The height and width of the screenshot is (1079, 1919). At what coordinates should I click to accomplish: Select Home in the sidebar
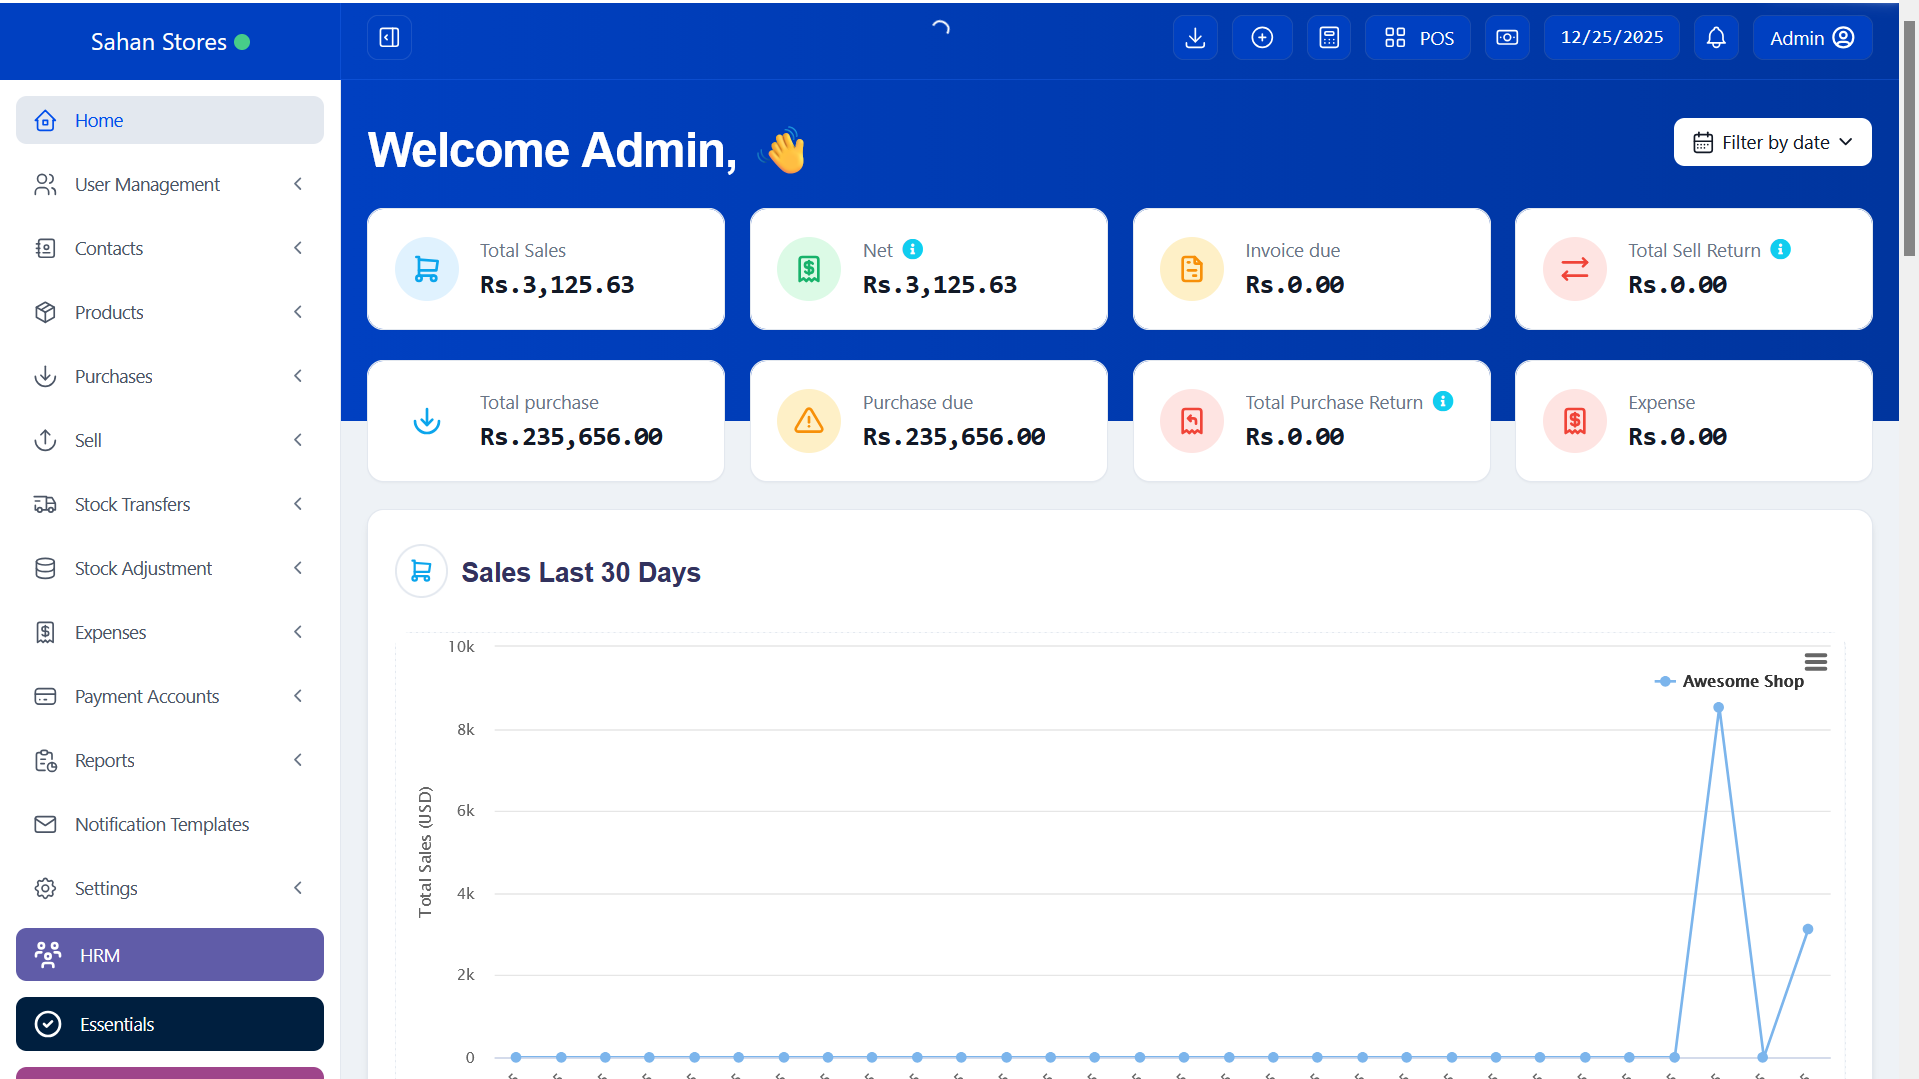170,120
